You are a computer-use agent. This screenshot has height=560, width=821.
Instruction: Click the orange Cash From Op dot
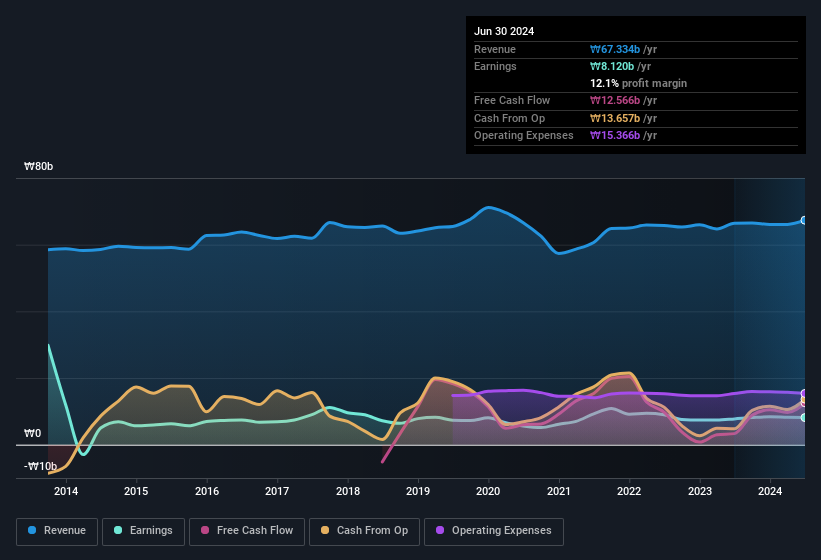pyautogui.click(x=326, y=531)
